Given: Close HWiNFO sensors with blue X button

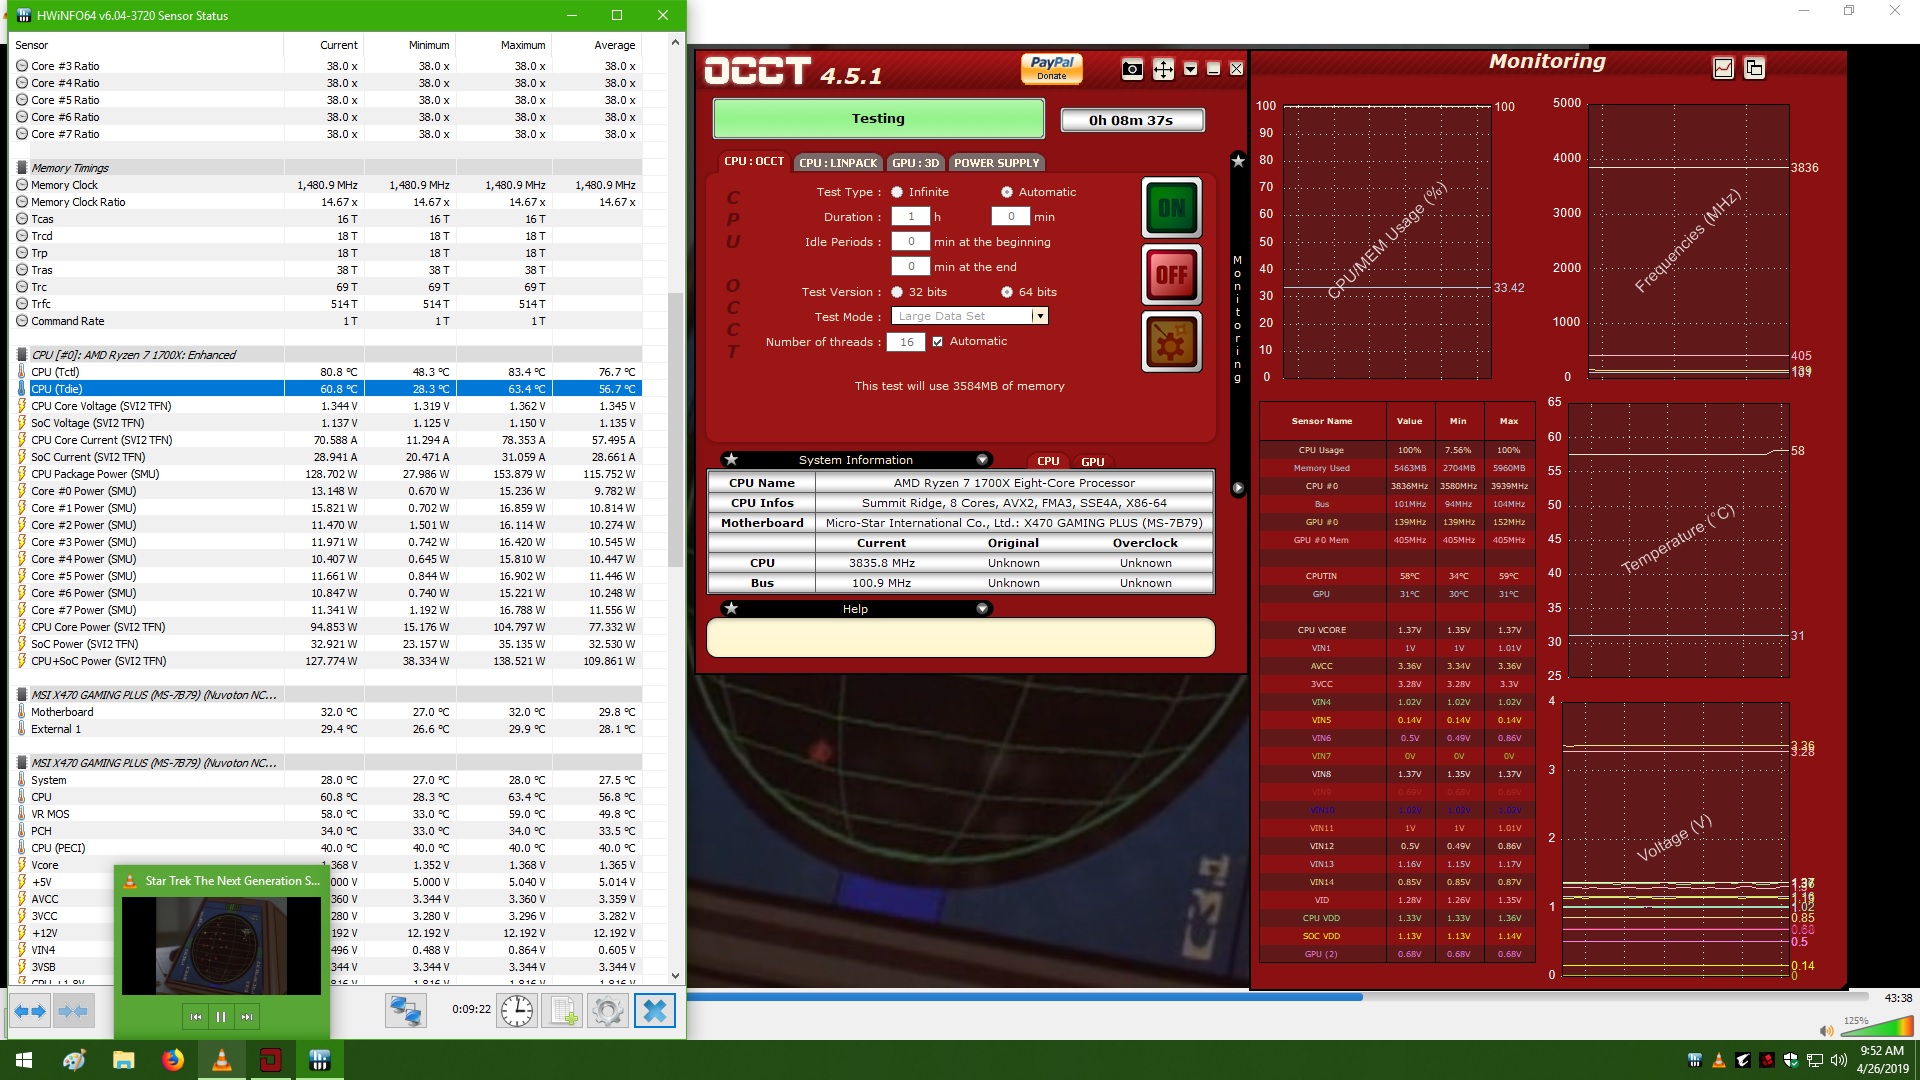Looking at the screenshot, I should [655, 1011].
